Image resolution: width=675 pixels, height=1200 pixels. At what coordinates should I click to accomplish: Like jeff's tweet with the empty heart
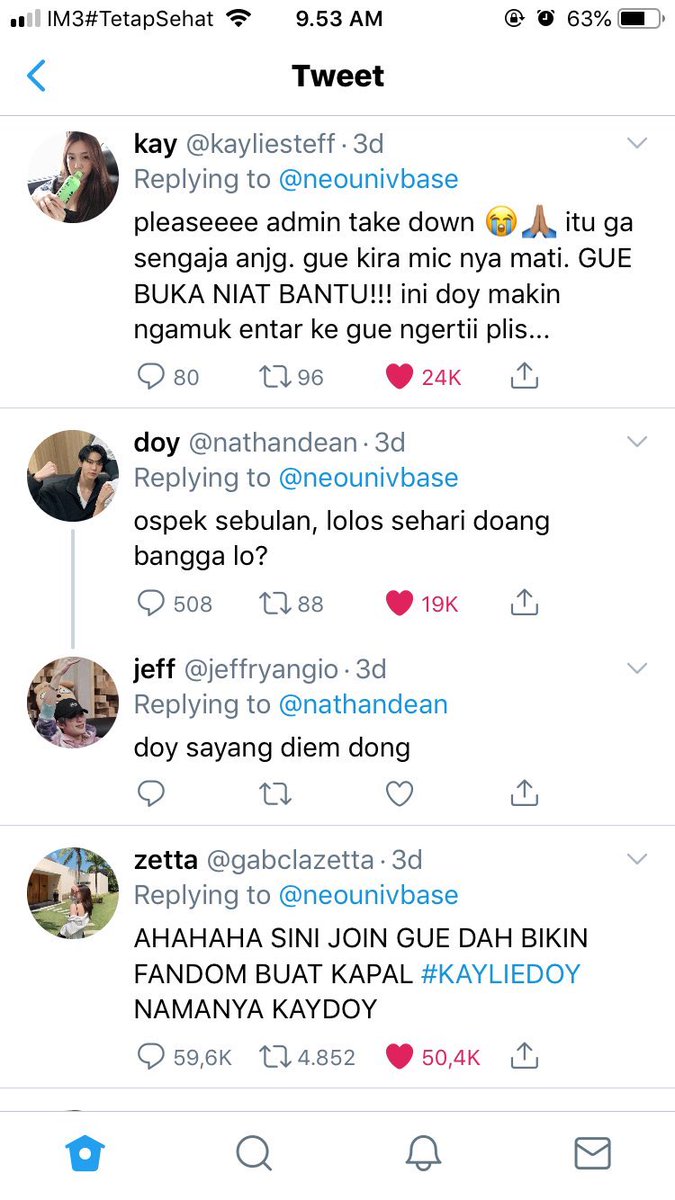coord(400,794)
